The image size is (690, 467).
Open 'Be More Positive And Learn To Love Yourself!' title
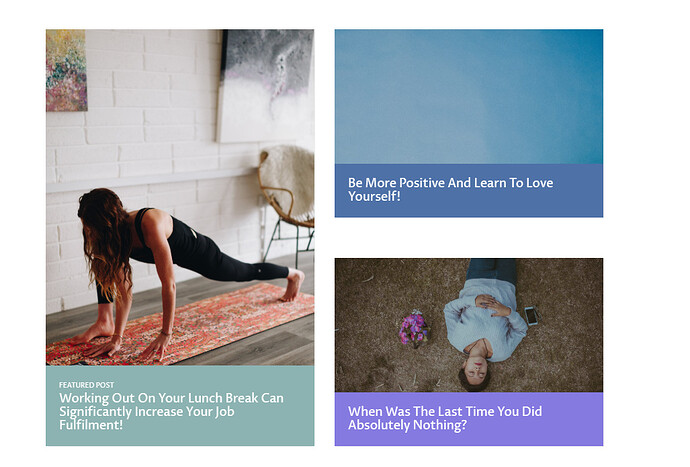click(x=451, y=189)
